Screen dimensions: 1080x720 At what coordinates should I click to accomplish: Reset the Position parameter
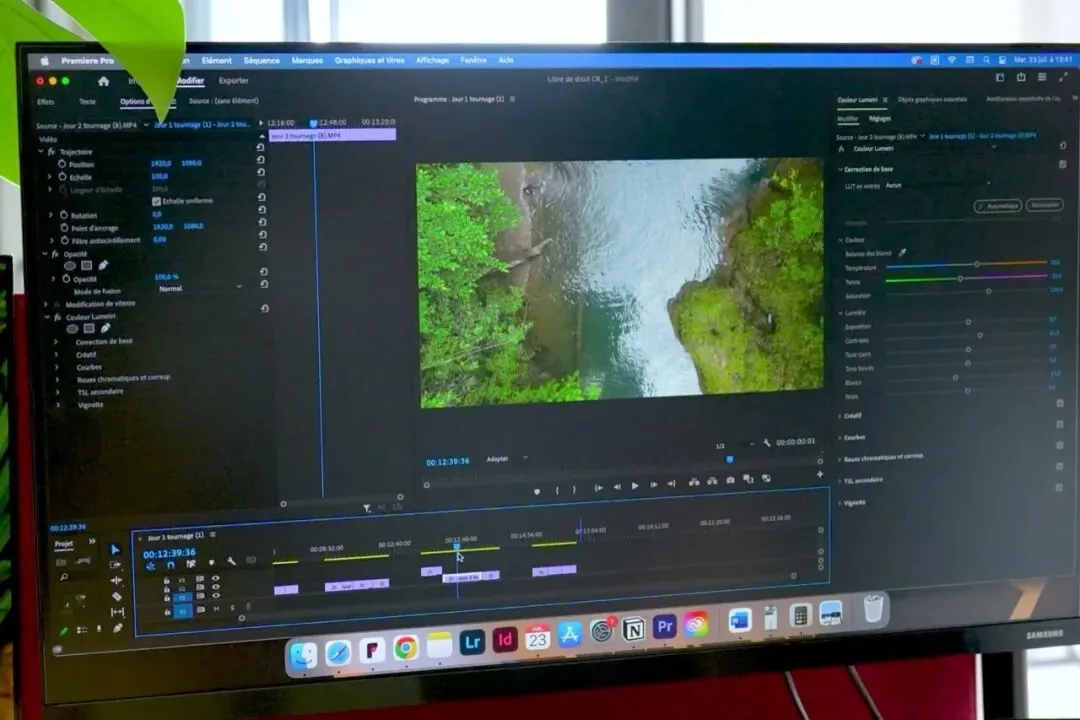(x=260, y=160)
